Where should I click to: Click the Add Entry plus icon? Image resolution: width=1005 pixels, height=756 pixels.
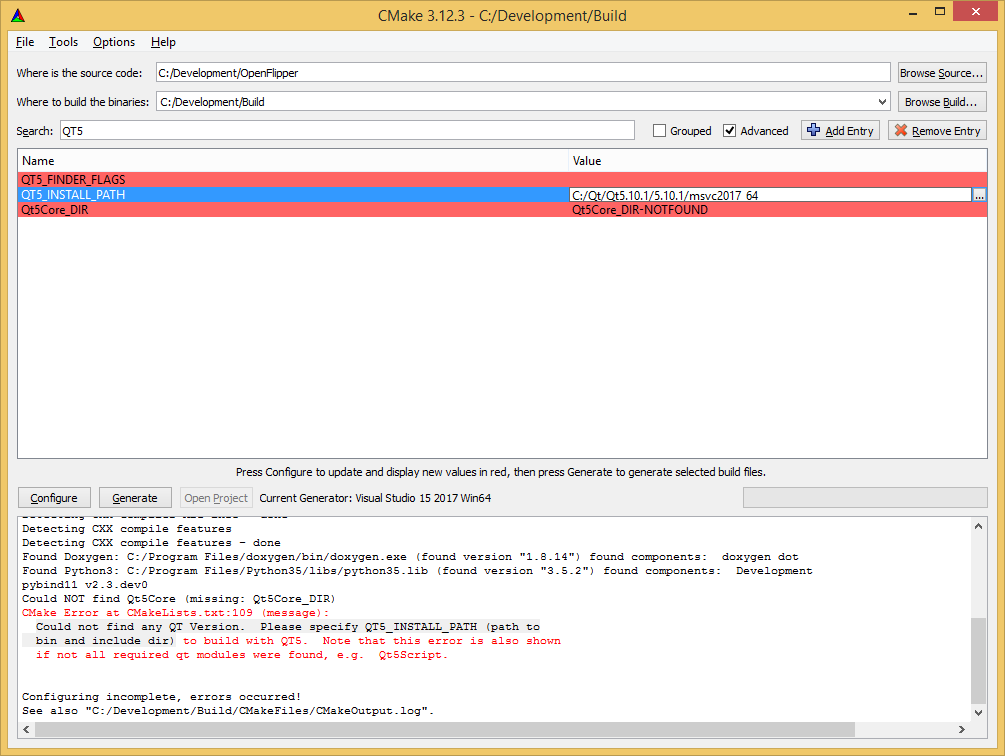(814, 130)
